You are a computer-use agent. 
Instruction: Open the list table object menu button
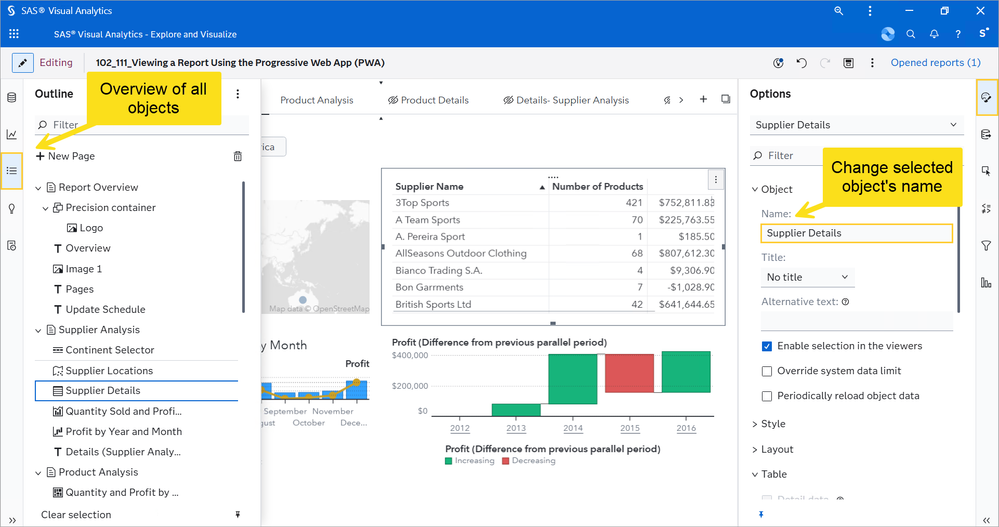[715, 180]
